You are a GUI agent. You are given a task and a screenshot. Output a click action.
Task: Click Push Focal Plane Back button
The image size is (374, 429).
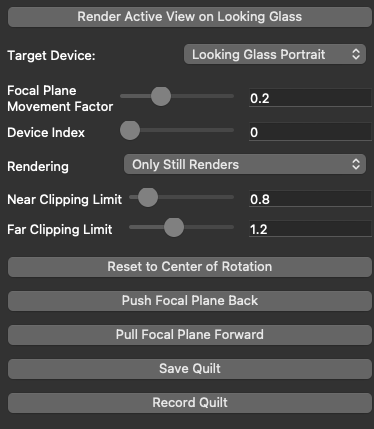click(x=190, y=301)
